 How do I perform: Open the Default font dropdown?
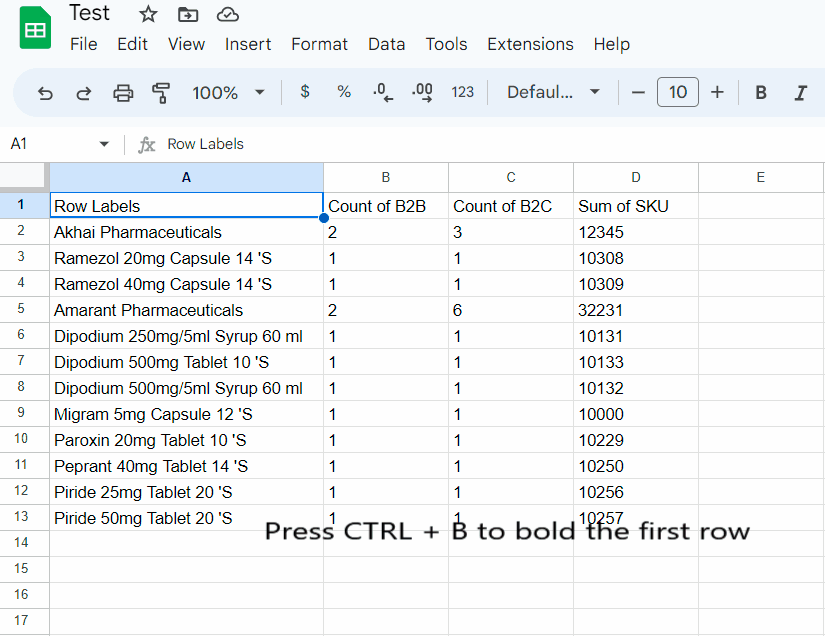[x=552, y=92]
